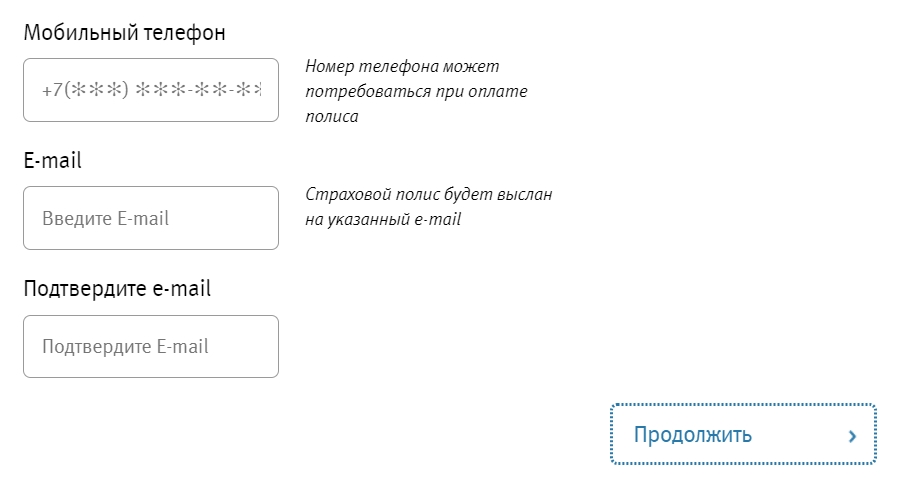Click the hint word 'полиса'
The width and height of the screenshot is (899, 490).
[x=332, y=116]
